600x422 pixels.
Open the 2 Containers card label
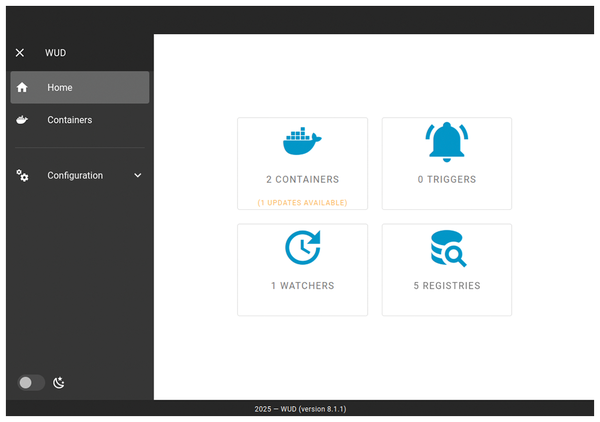(x=302, y=180)
